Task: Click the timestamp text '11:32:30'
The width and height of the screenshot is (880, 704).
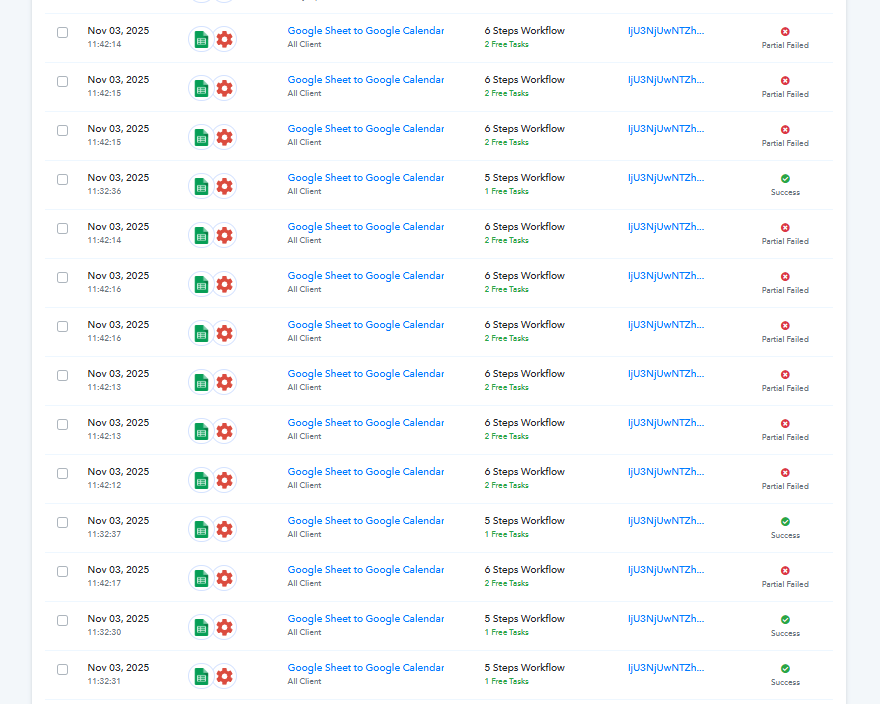Action: [x=104, y=632]
